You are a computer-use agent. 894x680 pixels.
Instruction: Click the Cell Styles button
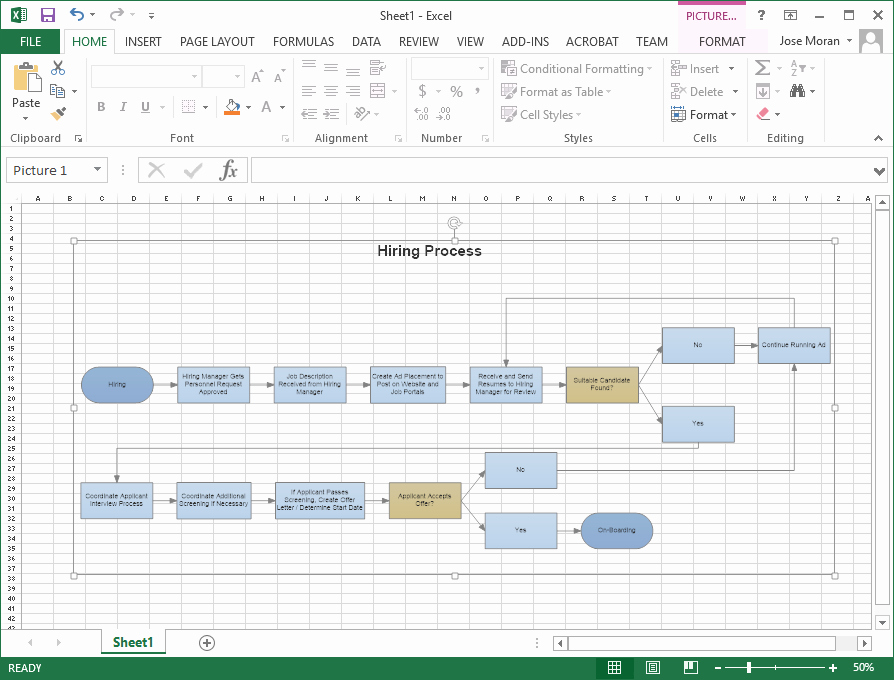(x=540, y=114)
